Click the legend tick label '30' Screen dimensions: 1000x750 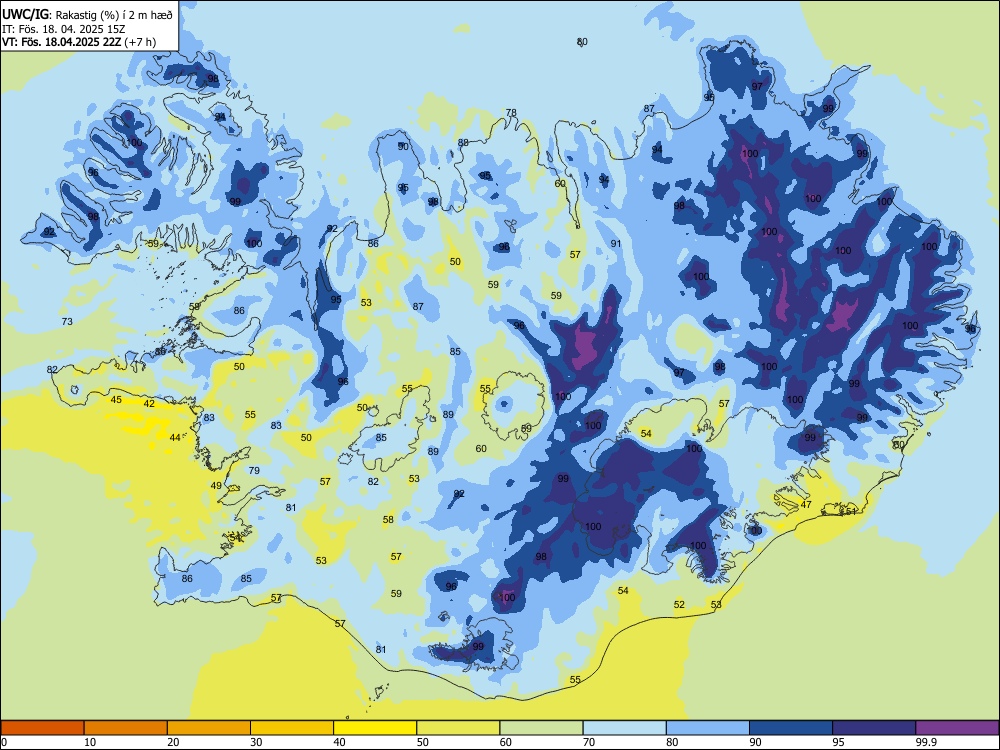[x=256, y=742]
